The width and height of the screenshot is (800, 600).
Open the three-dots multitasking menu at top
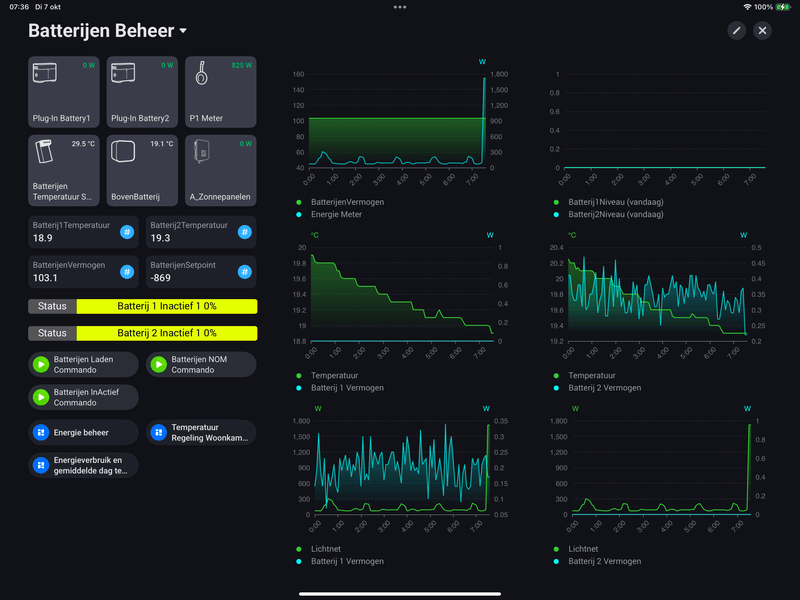400,7
